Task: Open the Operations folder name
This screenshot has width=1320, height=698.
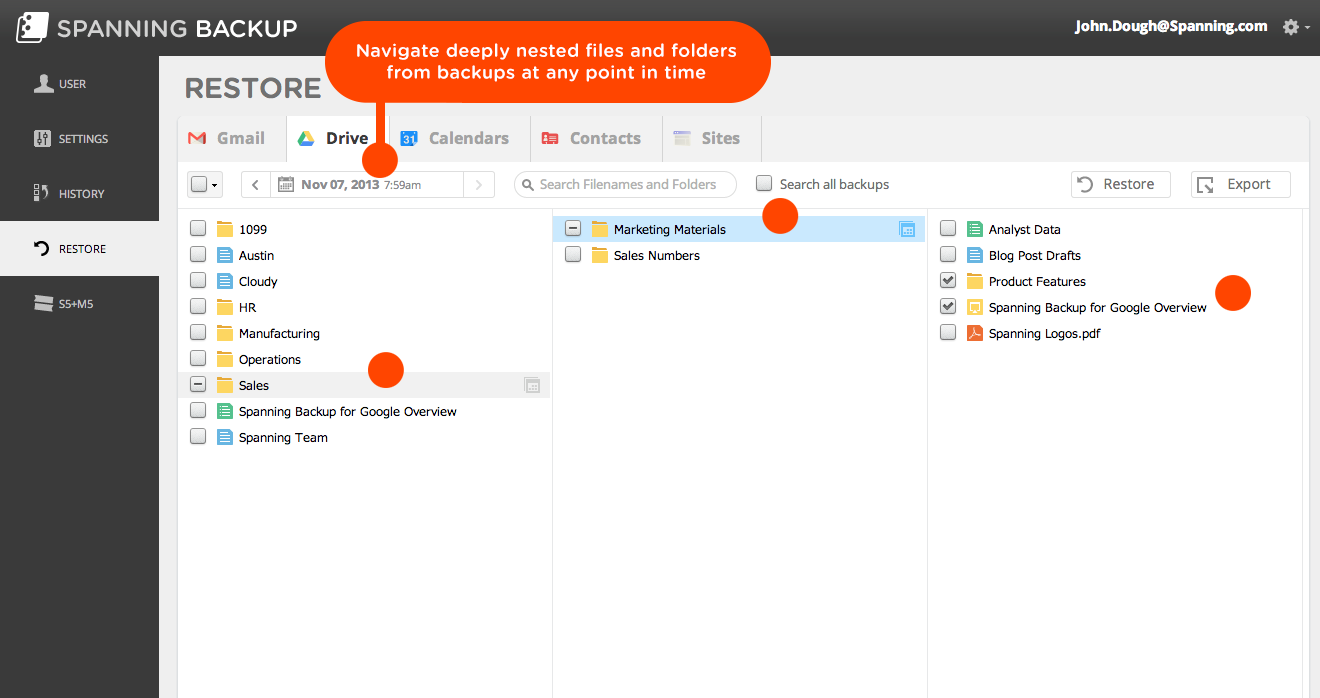Action: point(270,360)
